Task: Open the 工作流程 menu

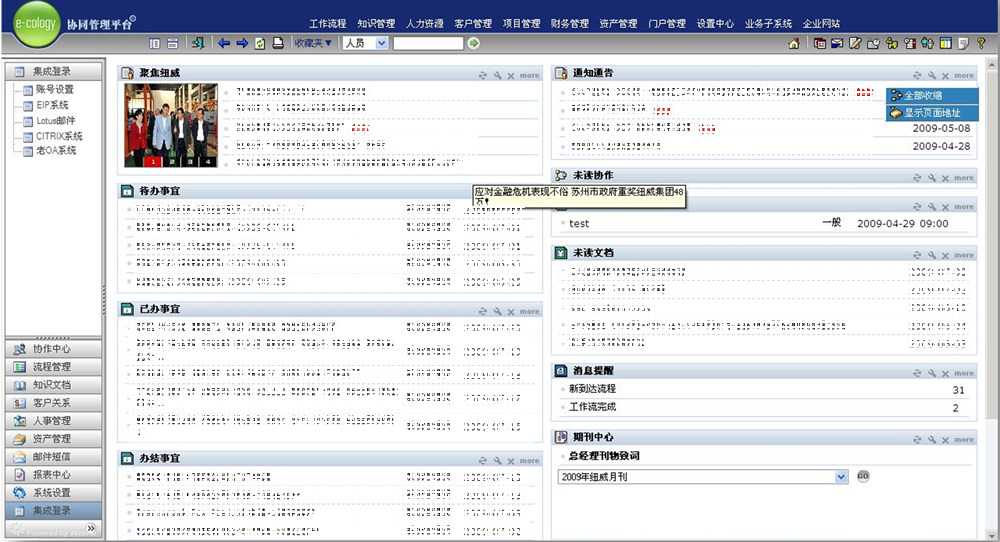Action: point(328,24)
